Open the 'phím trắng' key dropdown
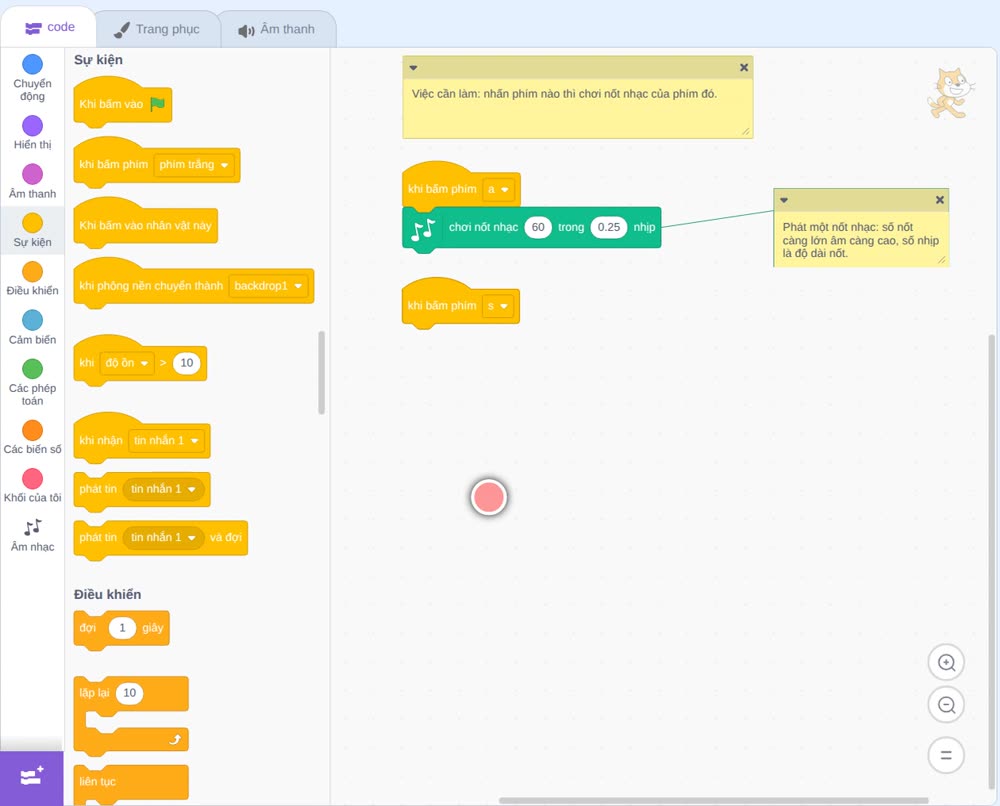This screenshot has height=806, width=1000. coord(194,165)
